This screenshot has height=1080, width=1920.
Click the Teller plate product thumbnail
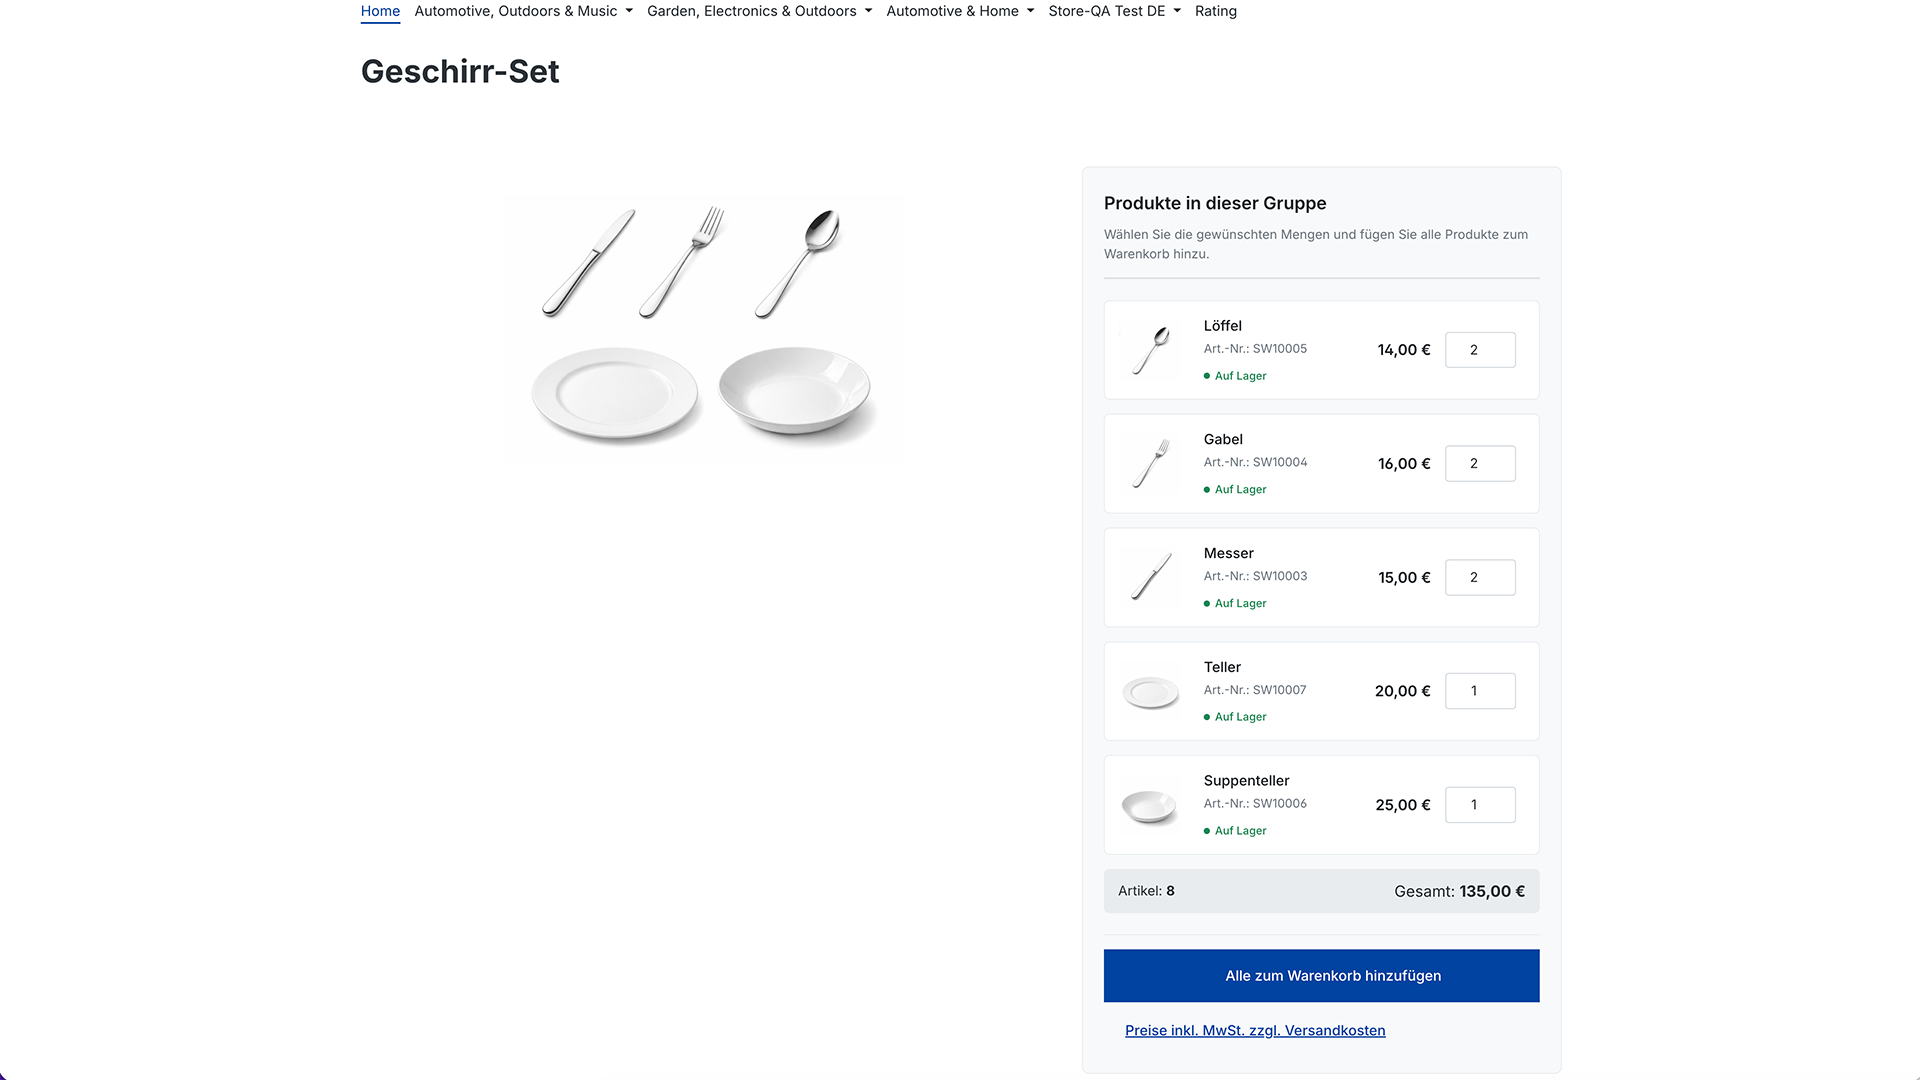(x=1150, y=692)
